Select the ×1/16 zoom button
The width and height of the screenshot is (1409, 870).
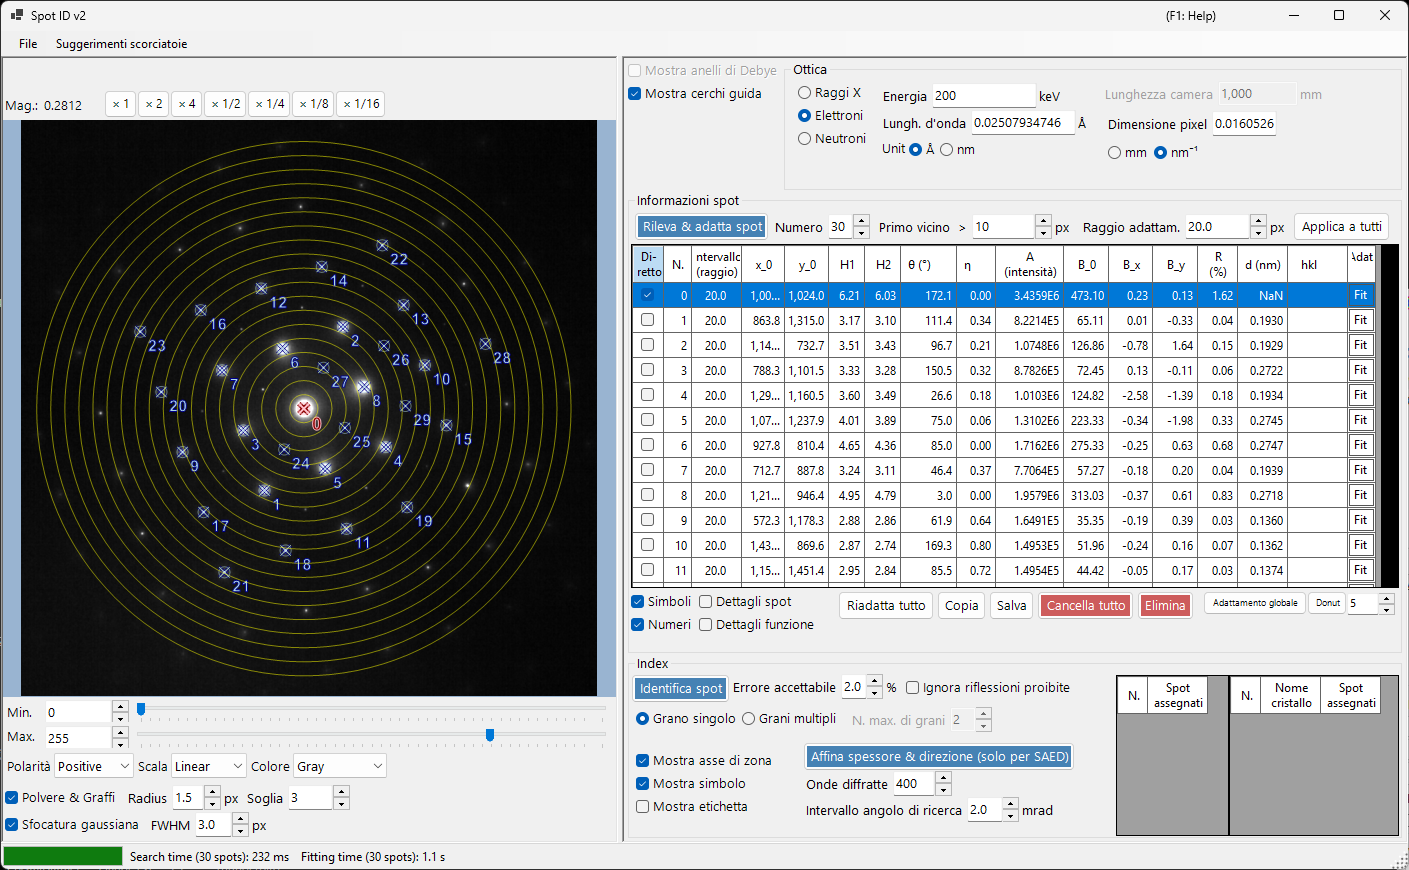coord(361,104)
